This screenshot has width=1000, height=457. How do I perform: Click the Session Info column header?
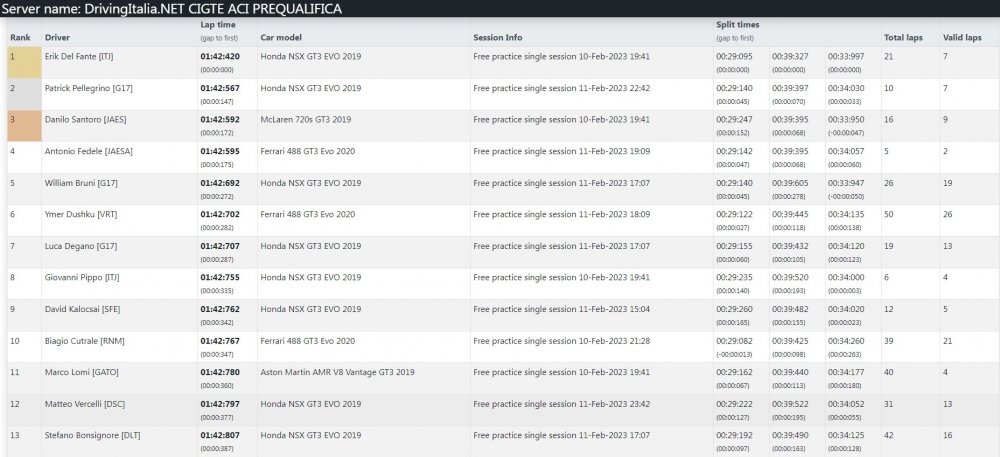click(x=497, y=38)
